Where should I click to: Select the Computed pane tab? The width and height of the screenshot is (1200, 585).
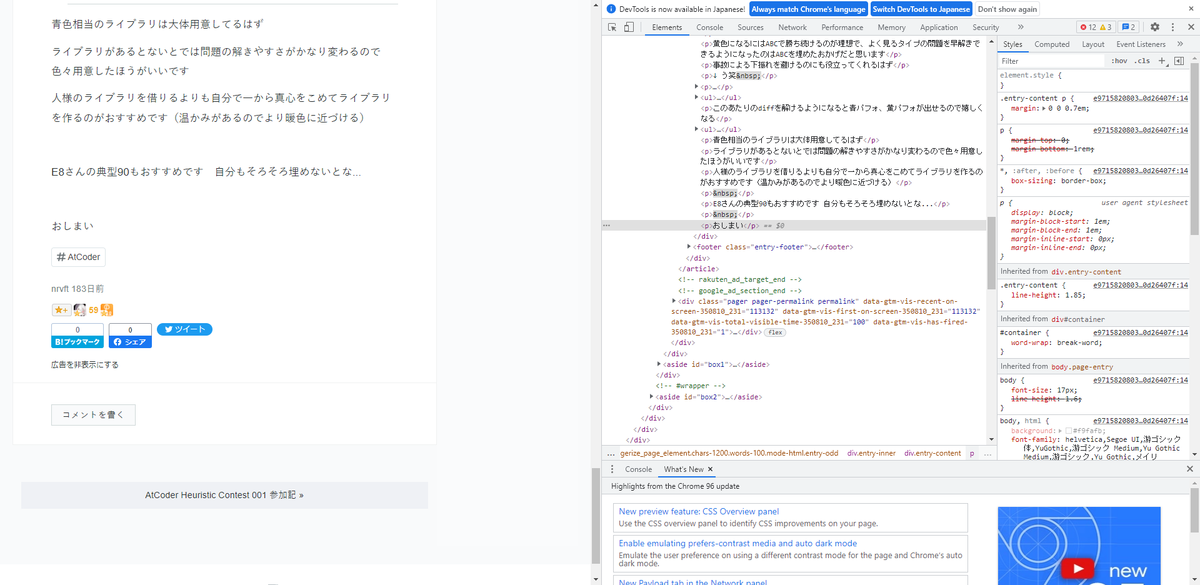tap(1052, 44)
